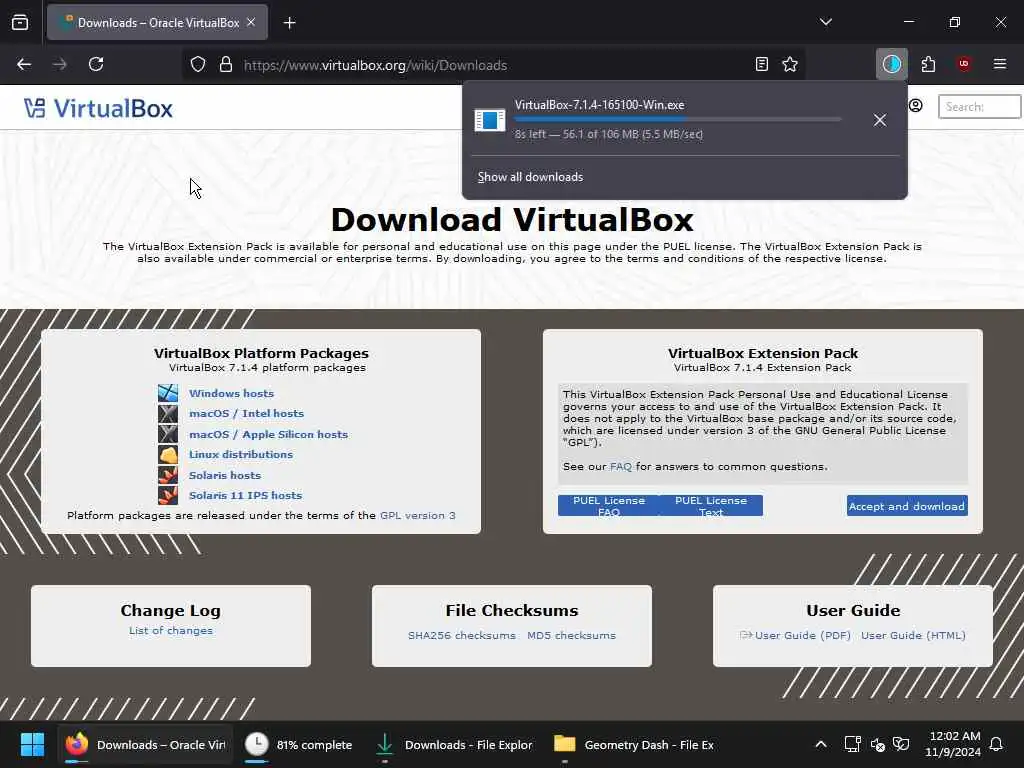Image resolution: width=1024 pixels, height=768 pixels.
Task: Open the extensions puzzle icon
Action: coord(928,64)
